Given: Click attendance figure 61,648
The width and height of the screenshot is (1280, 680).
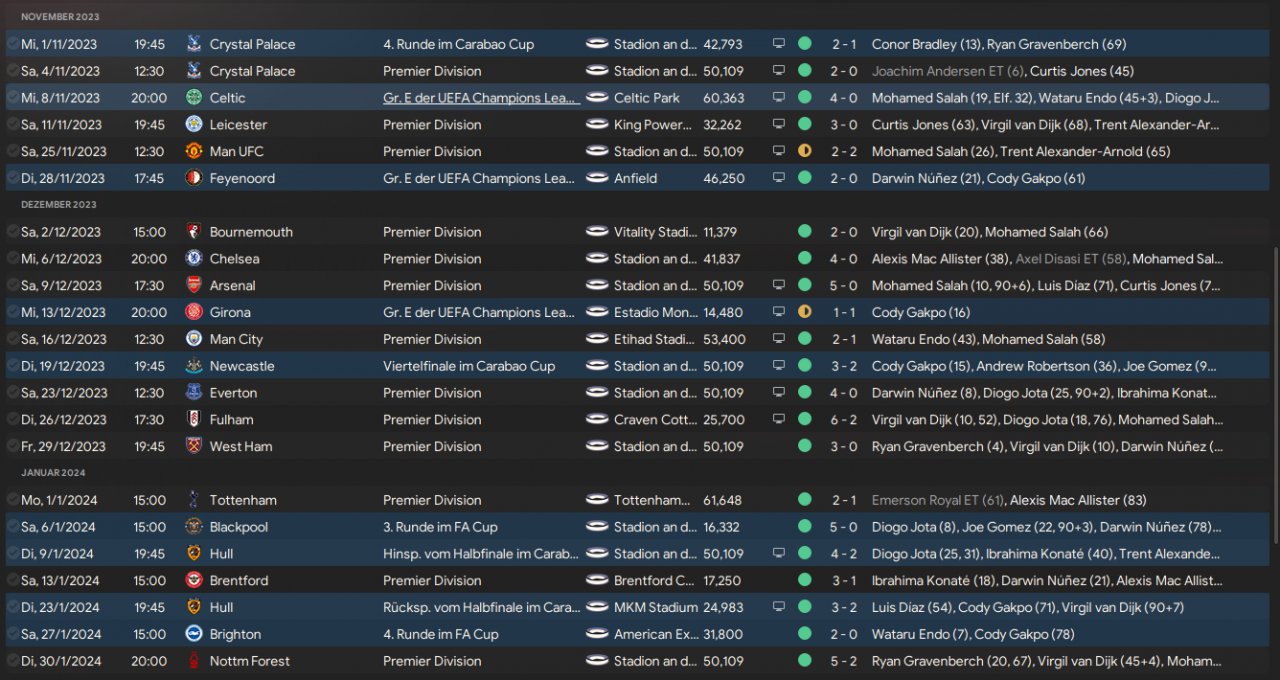Looking at the screenshot, I should [x=723, y=500].
